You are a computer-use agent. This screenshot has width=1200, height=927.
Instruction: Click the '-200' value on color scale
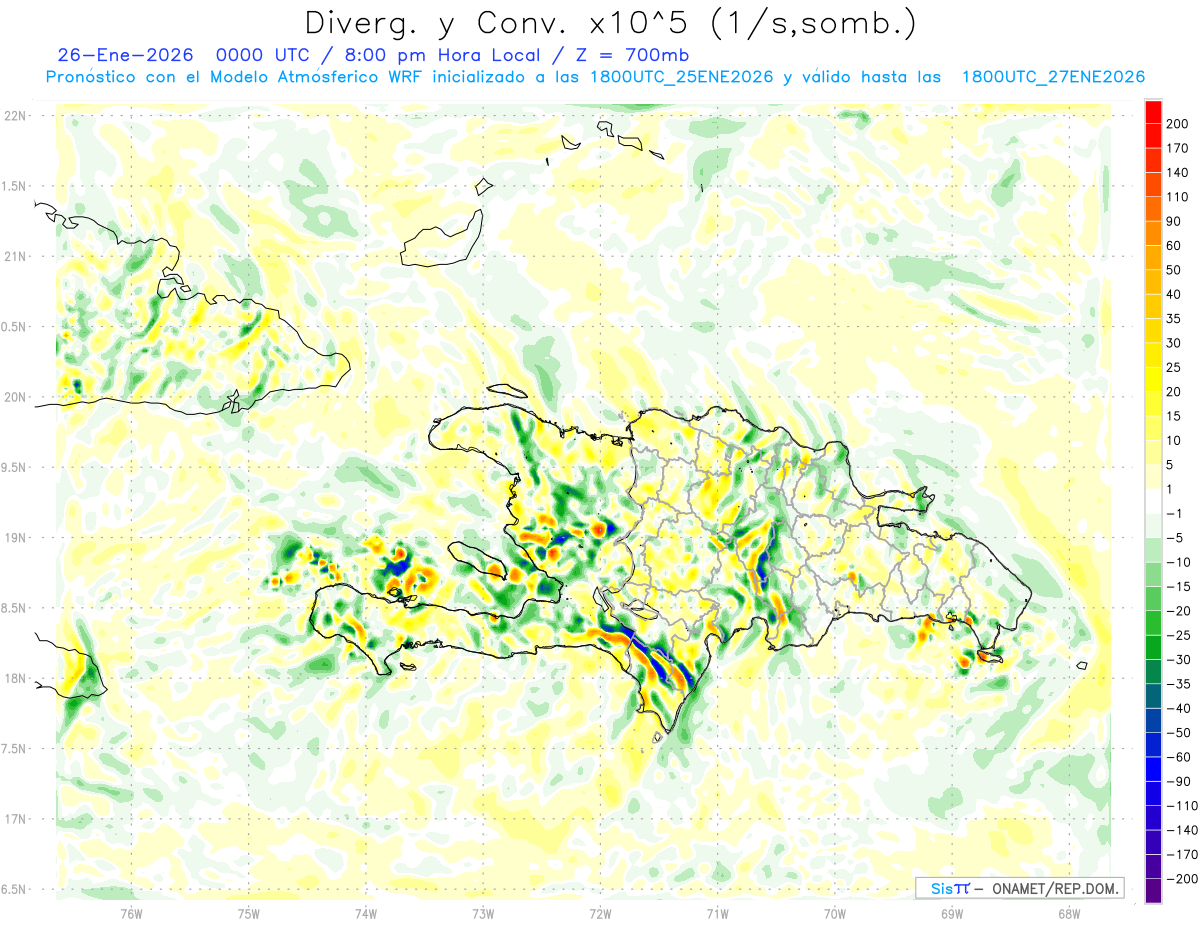[x=1181, y=880]
